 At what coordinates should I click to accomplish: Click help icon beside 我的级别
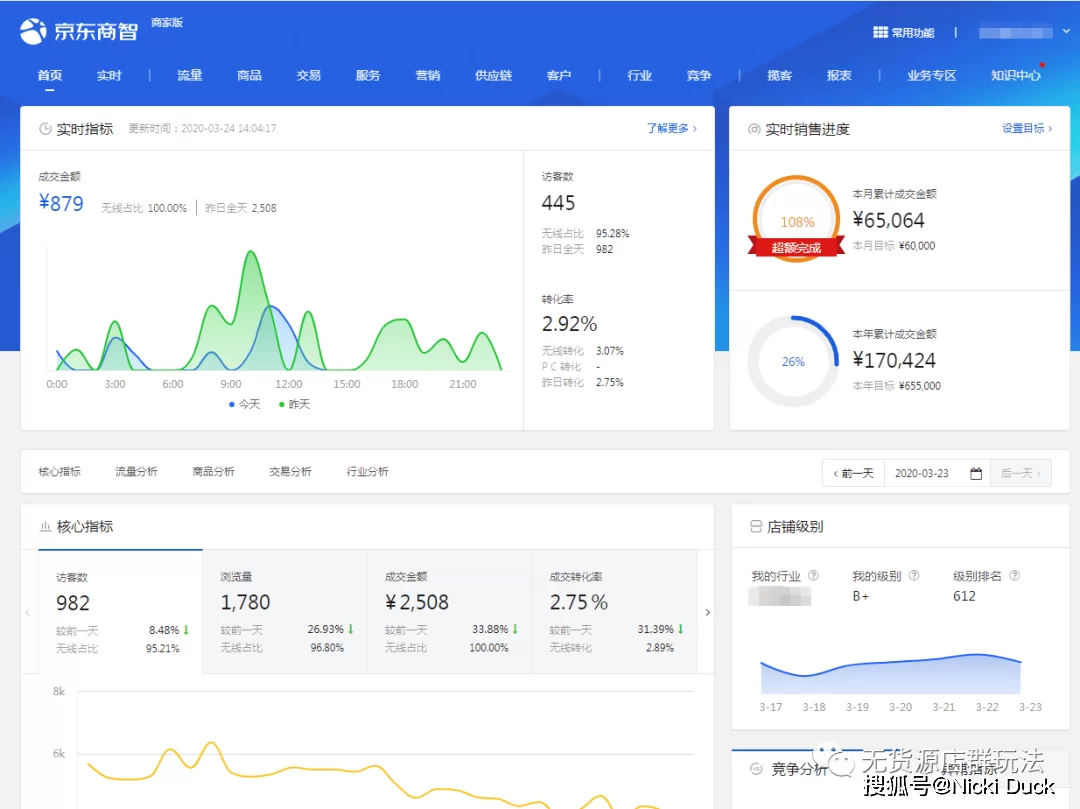point(912,576)
